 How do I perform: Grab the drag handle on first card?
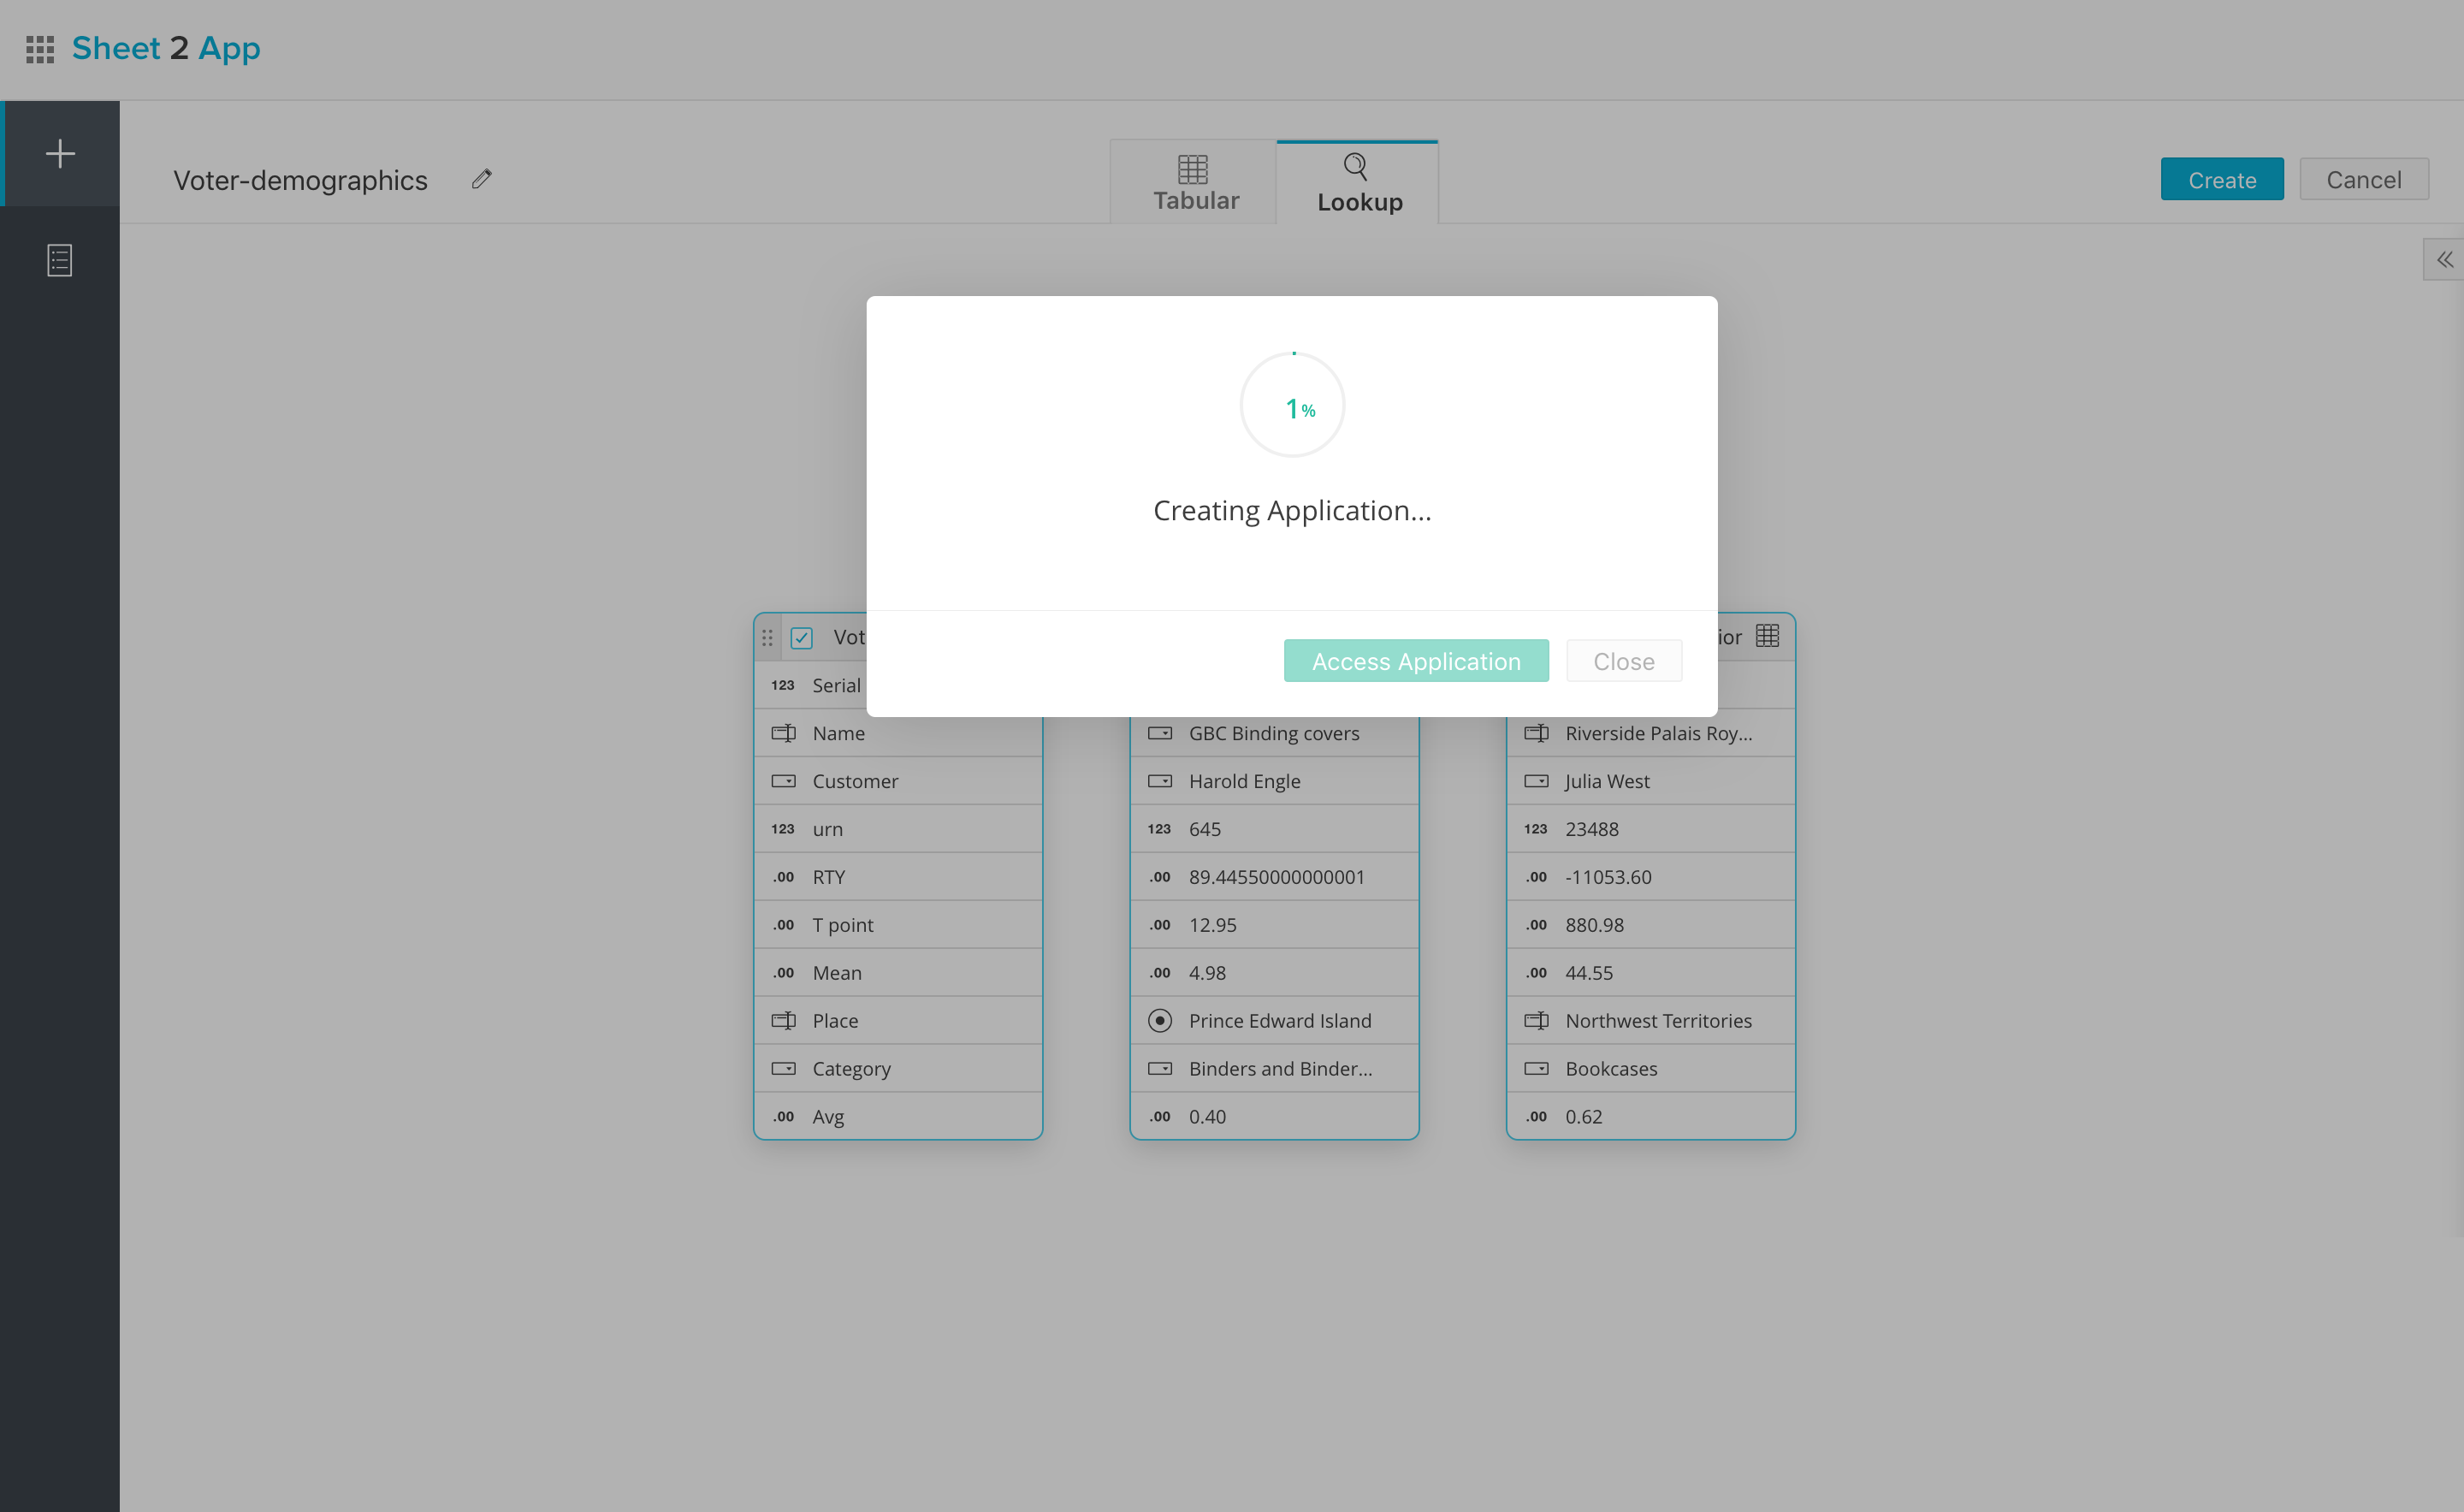pyautogui.click(x=767, y=637)
